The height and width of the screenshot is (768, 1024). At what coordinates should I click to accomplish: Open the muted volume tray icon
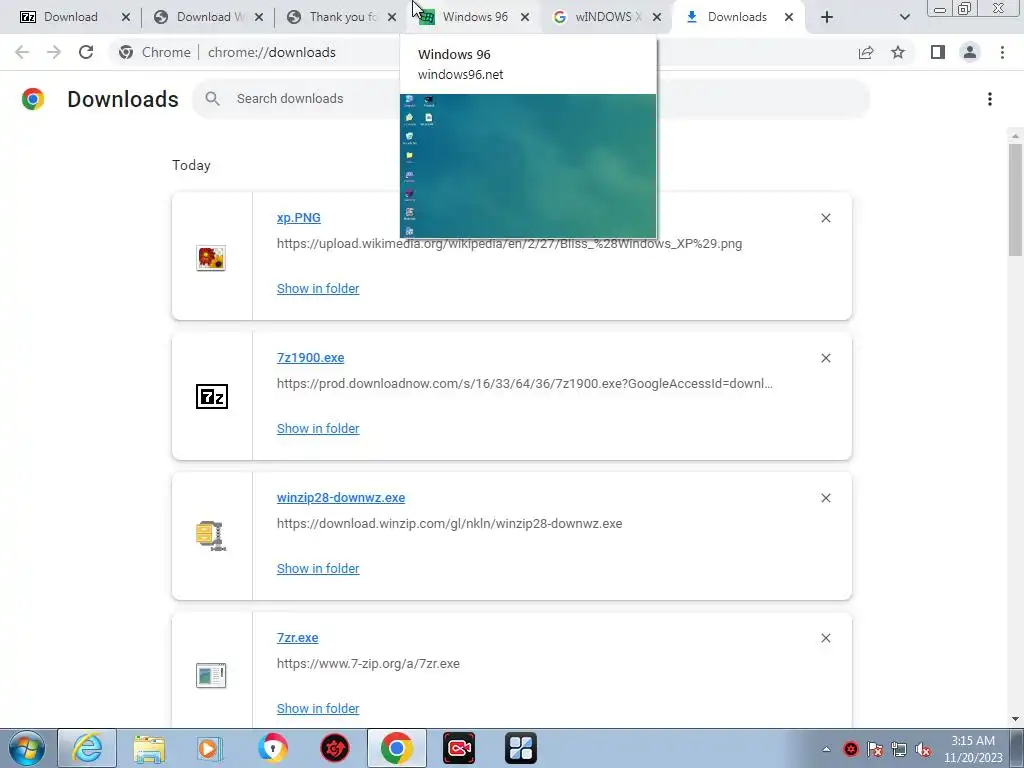[923, 749]
